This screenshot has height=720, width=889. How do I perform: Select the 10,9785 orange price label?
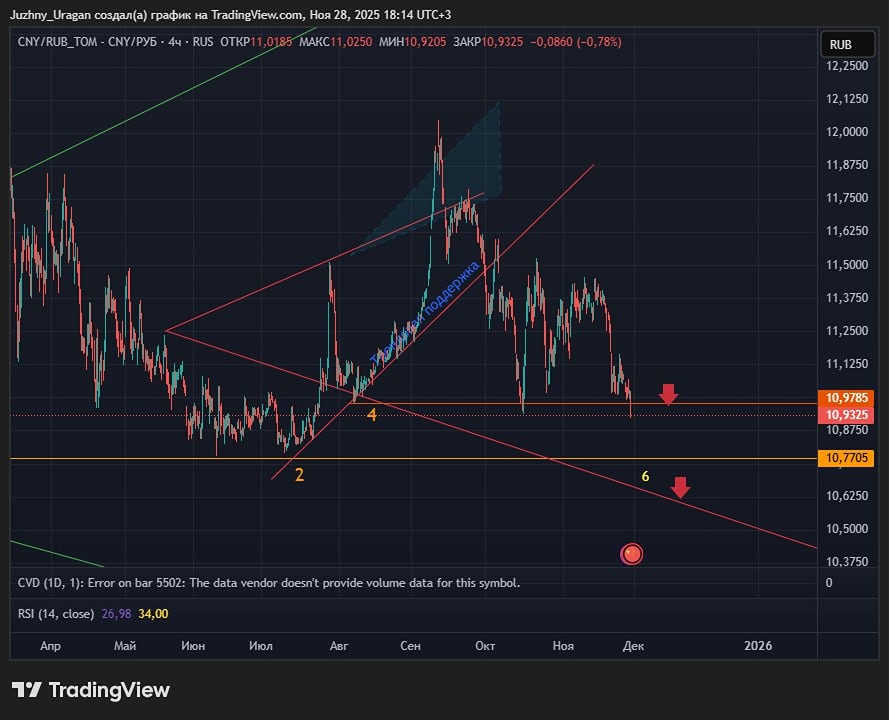846,398
